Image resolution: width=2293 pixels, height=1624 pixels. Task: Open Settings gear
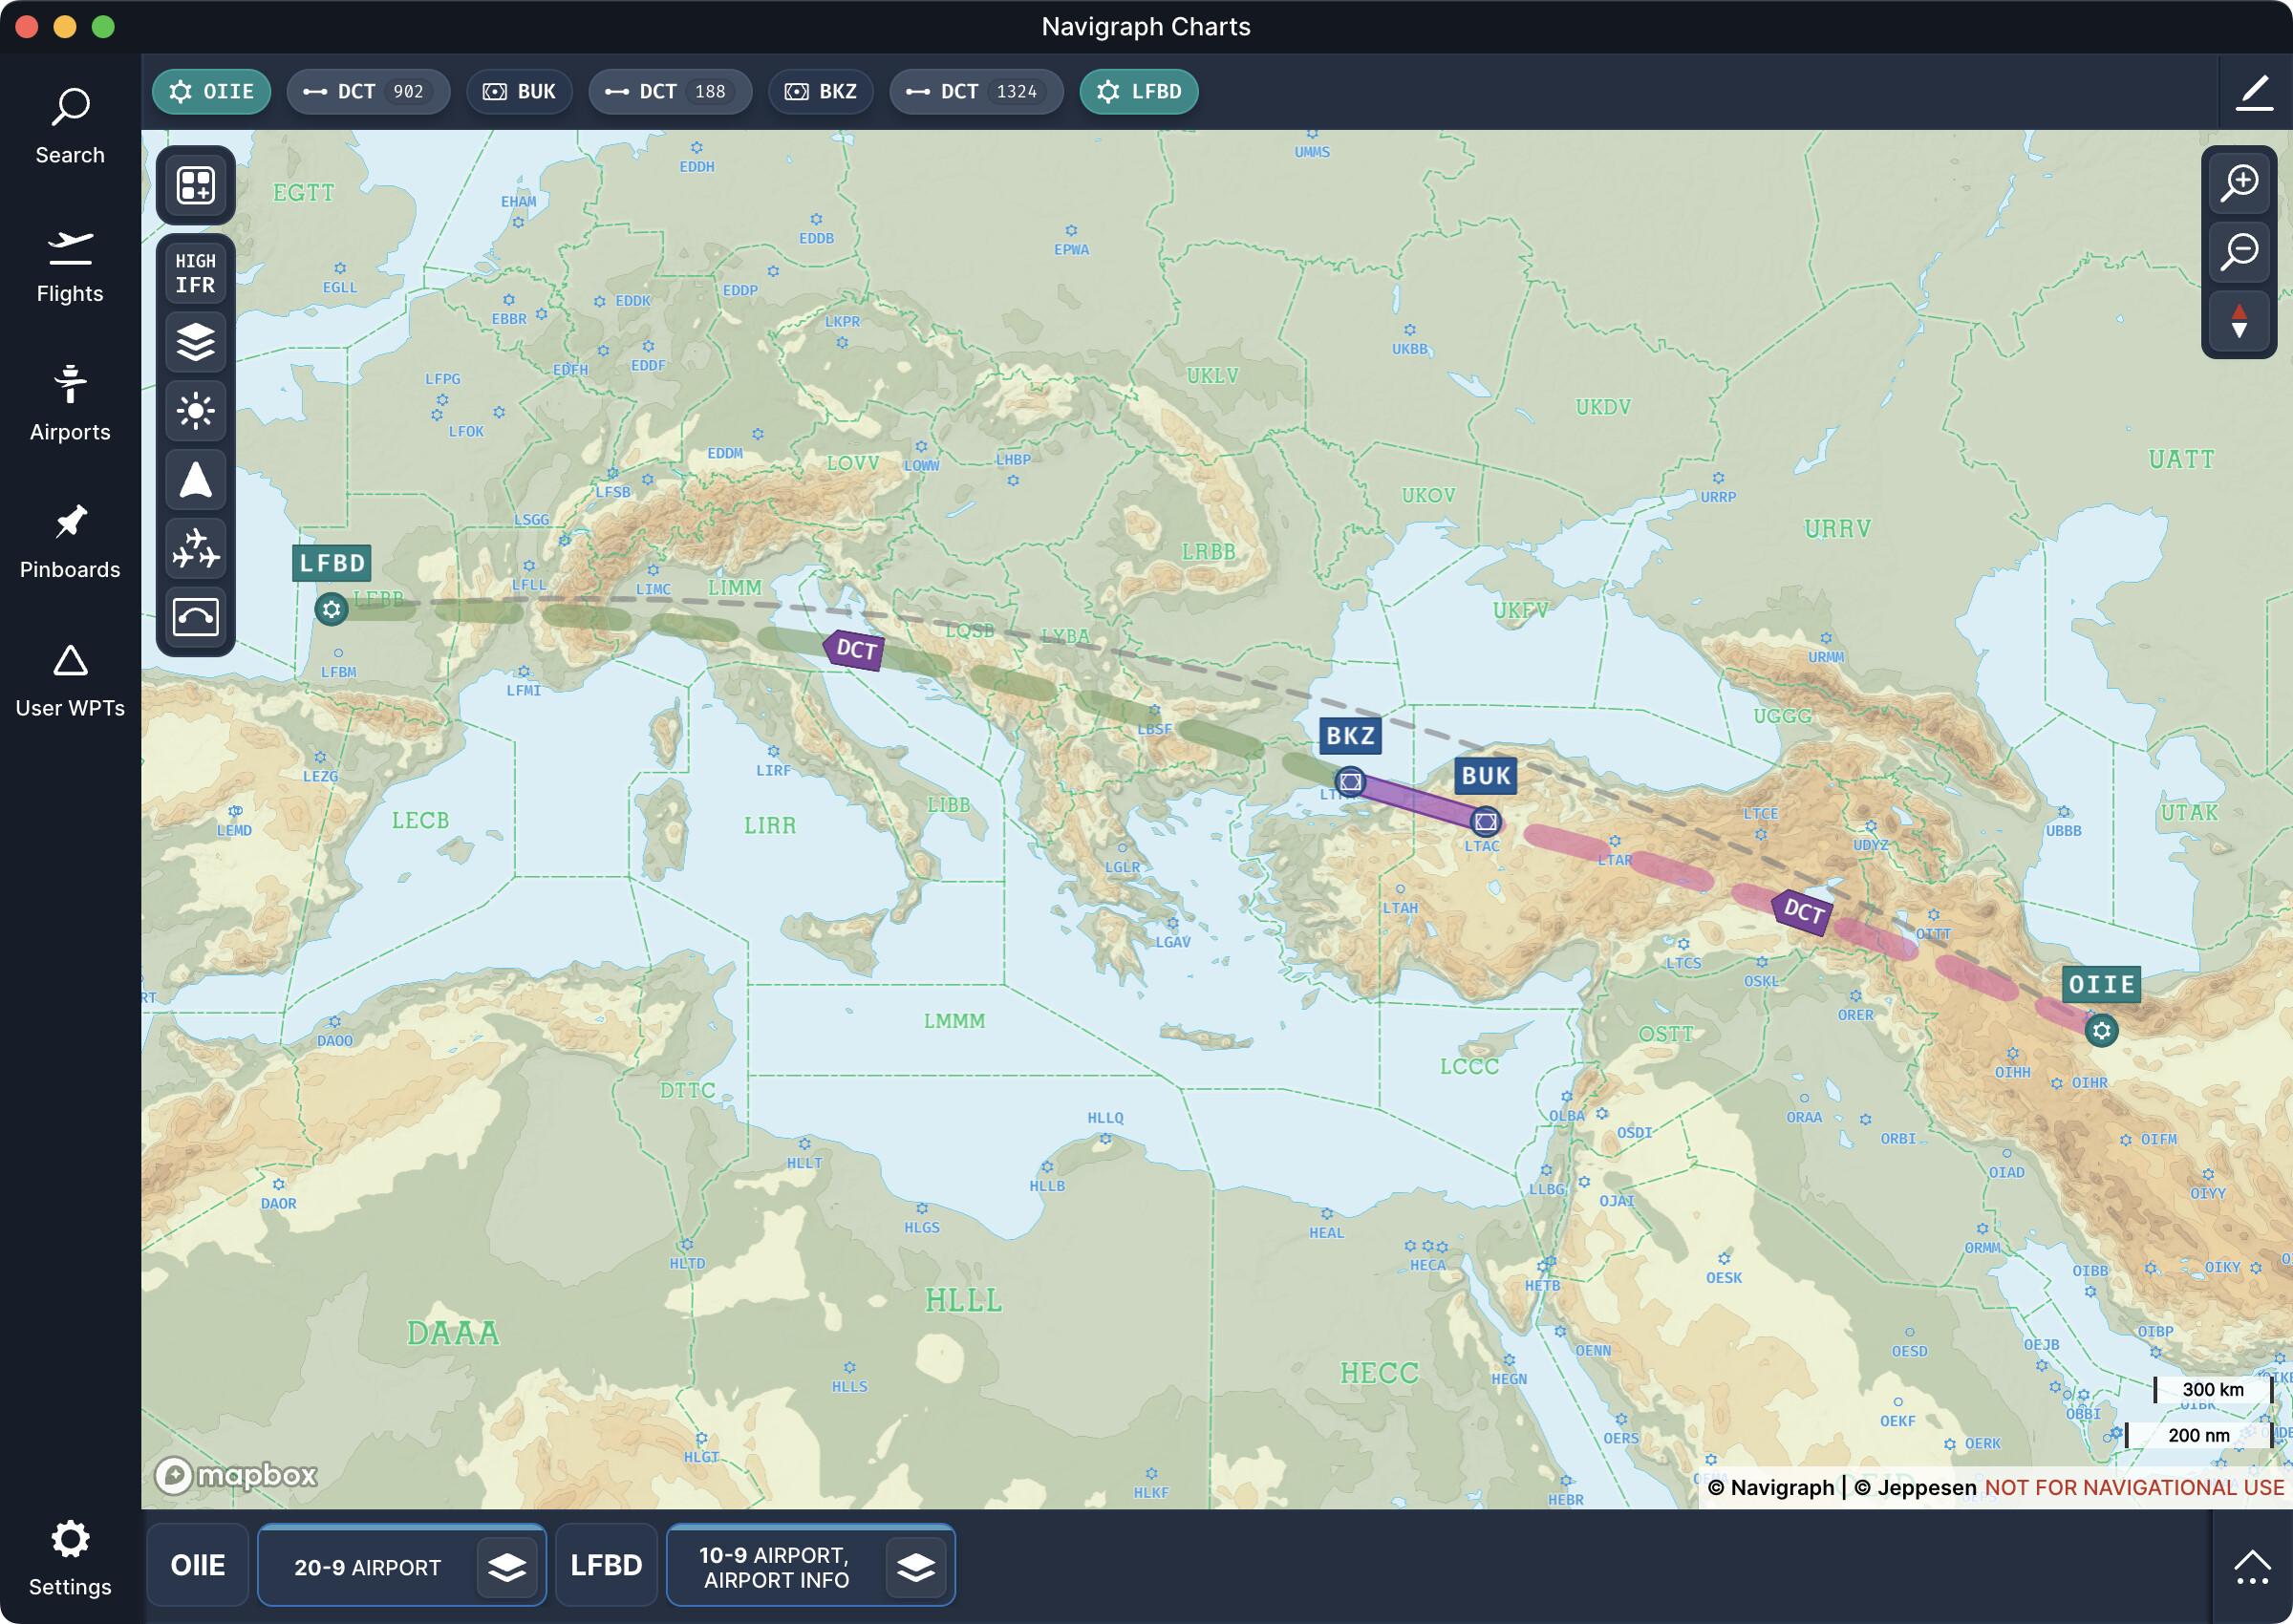[70, 1558]
